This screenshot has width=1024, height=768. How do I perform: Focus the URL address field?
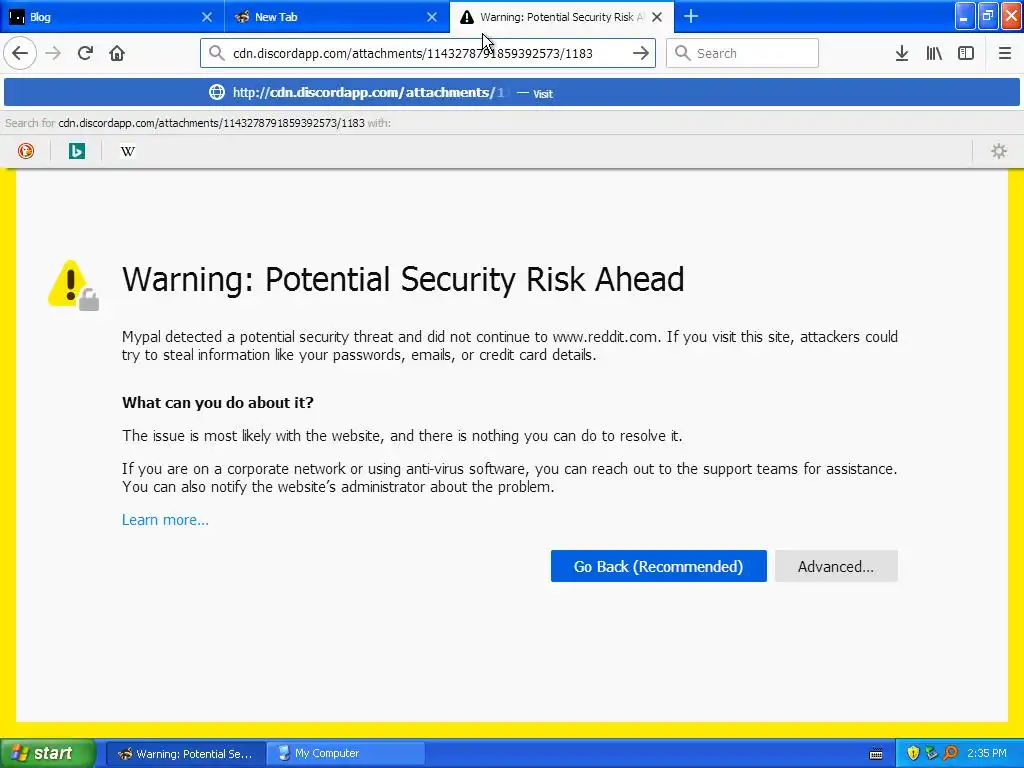tap(428, 53)
